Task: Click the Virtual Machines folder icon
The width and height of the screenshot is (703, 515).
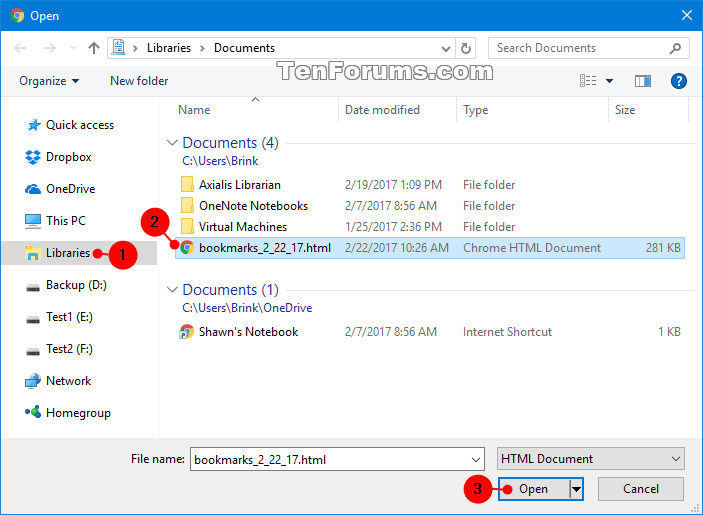Action: click(187, 226)
